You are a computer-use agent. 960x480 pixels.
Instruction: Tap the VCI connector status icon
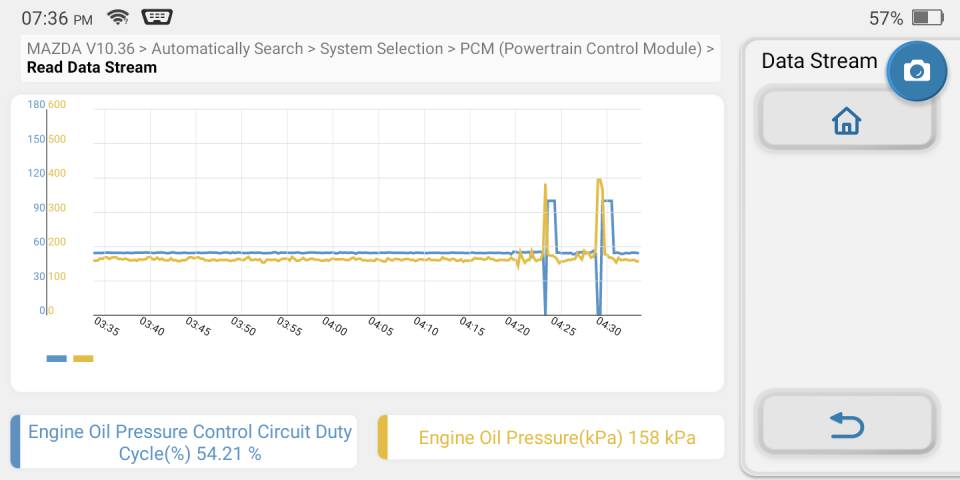point(157,17)
